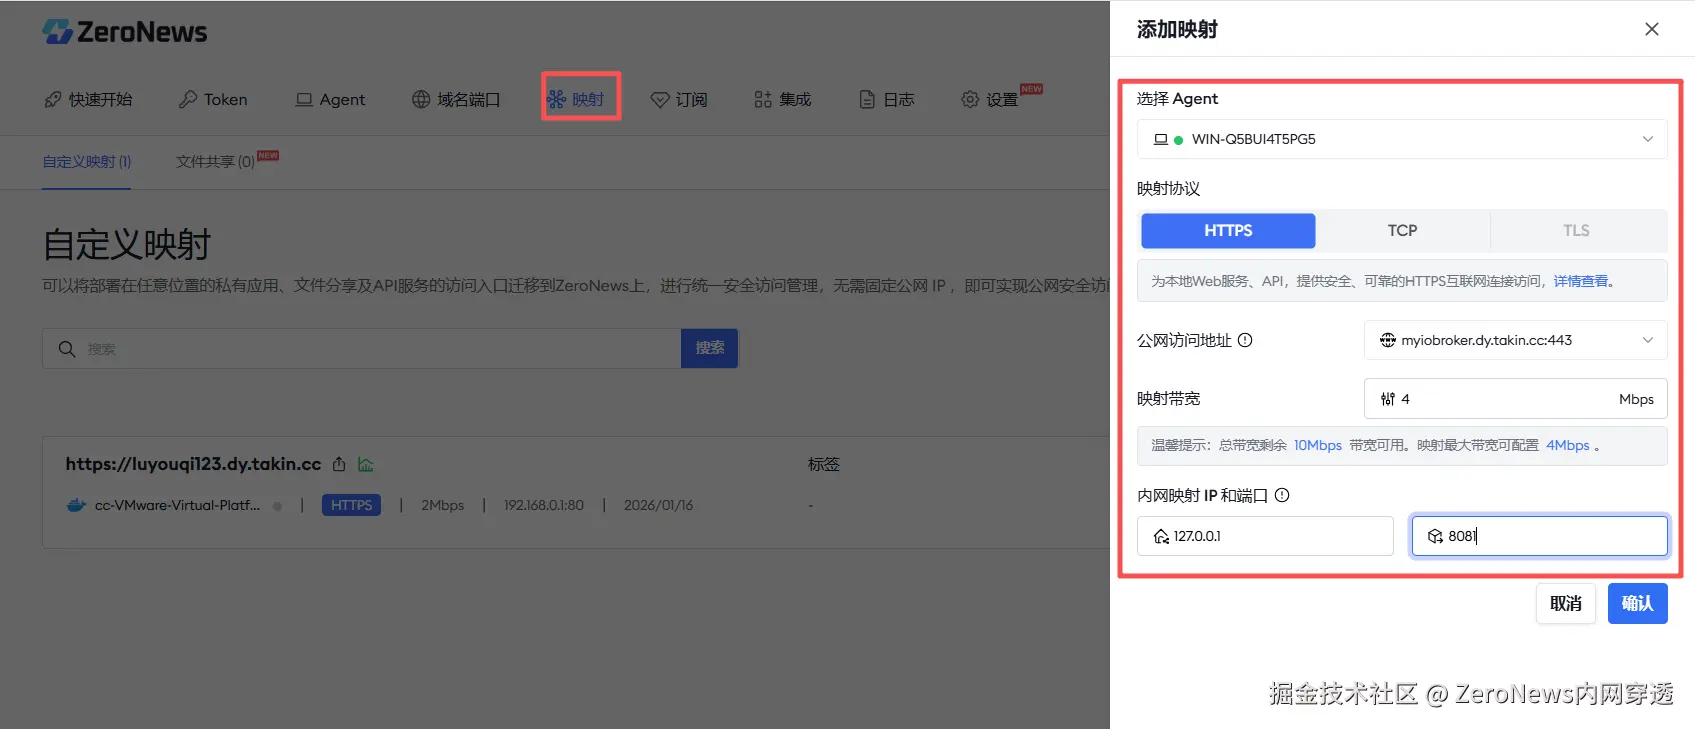1695x729 pixels.
Task: Open the Token nav item
Action: click(213, 99)
